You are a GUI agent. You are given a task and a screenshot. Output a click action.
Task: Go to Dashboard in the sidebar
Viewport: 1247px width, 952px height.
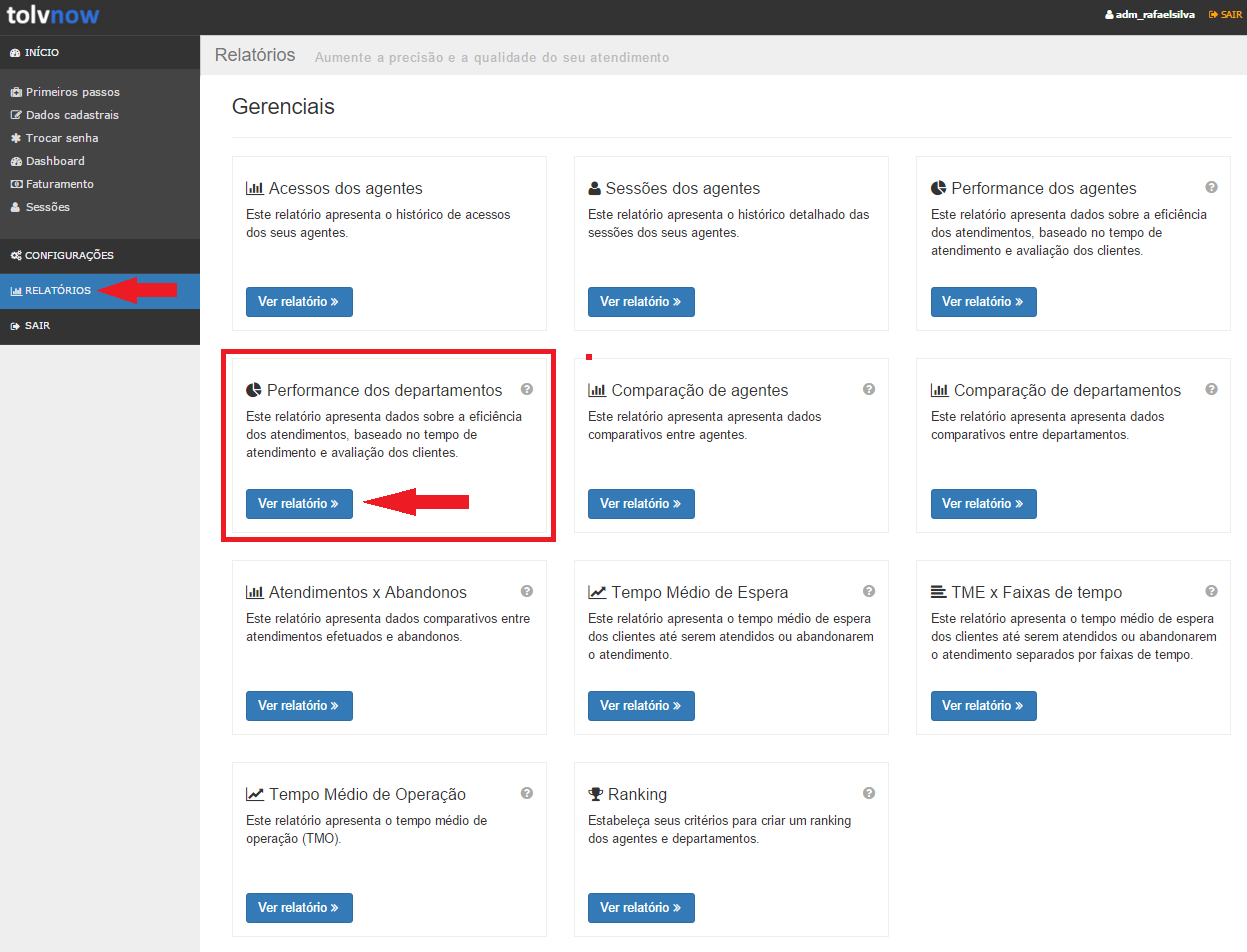click(x=55, y=161)
